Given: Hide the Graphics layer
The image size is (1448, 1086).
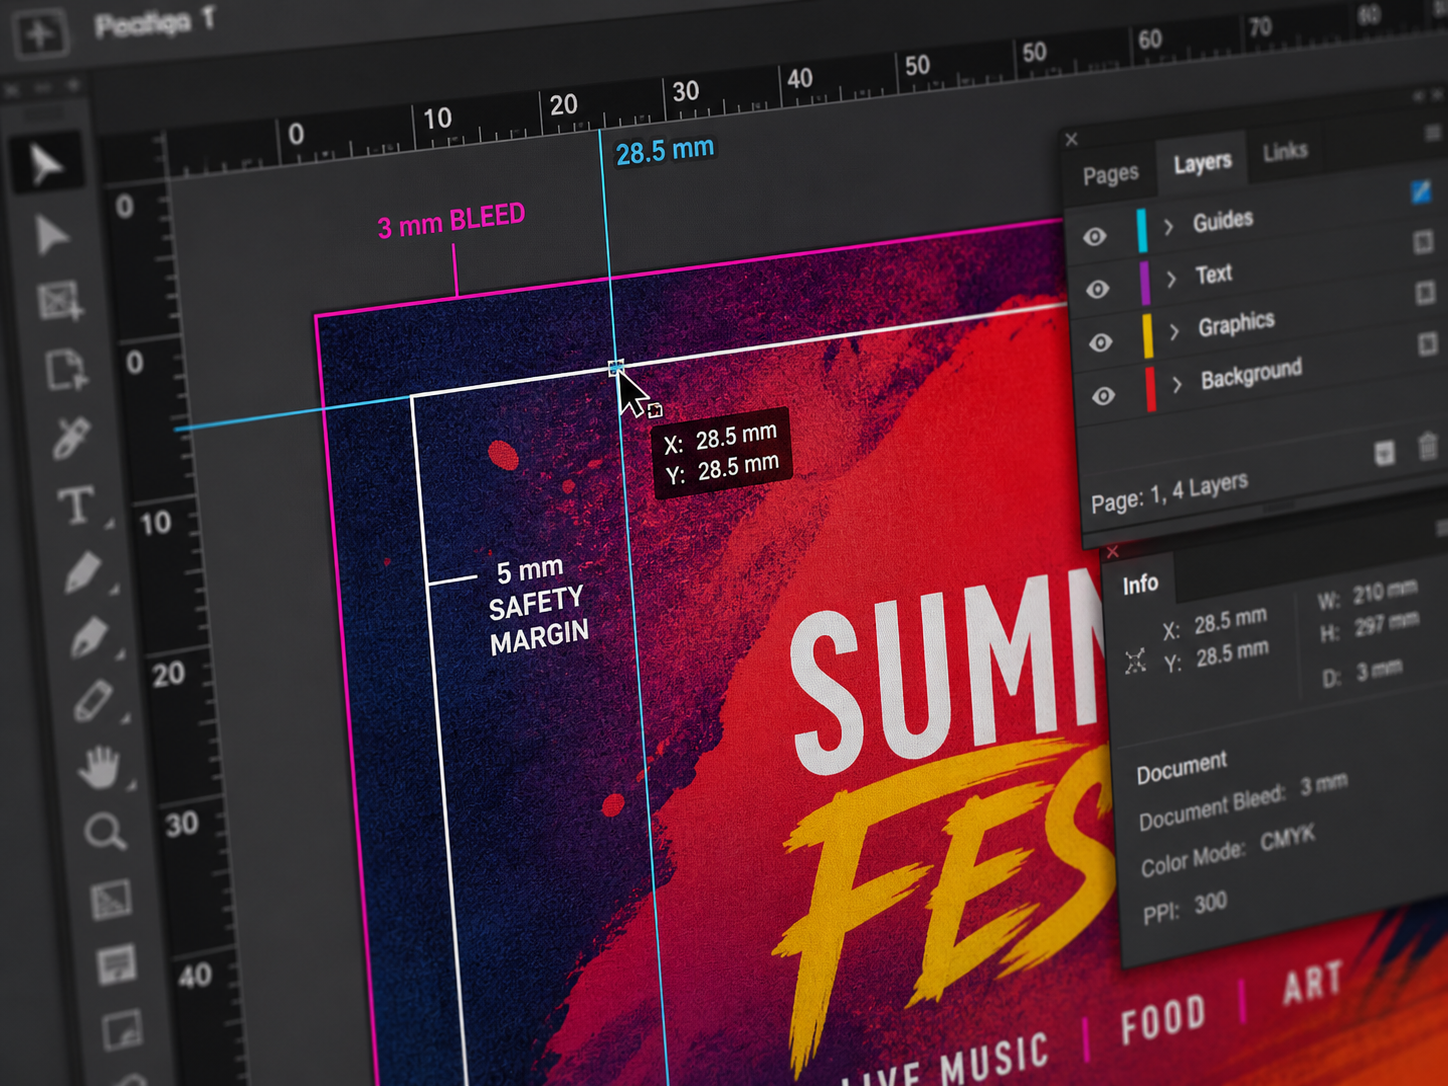Looking at the screenshot, I should pos(1100,342).
